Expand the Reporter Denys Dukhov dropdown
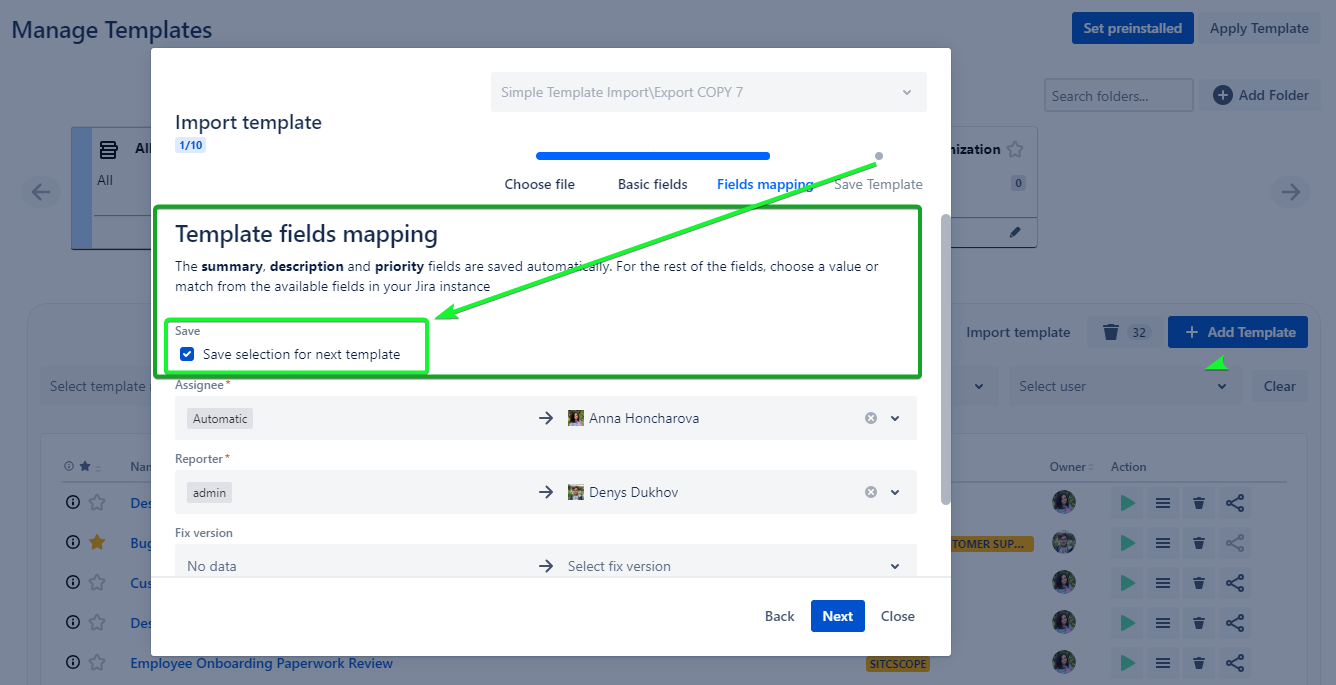Viewport: 1336px width, 685px height. [895, 492]
